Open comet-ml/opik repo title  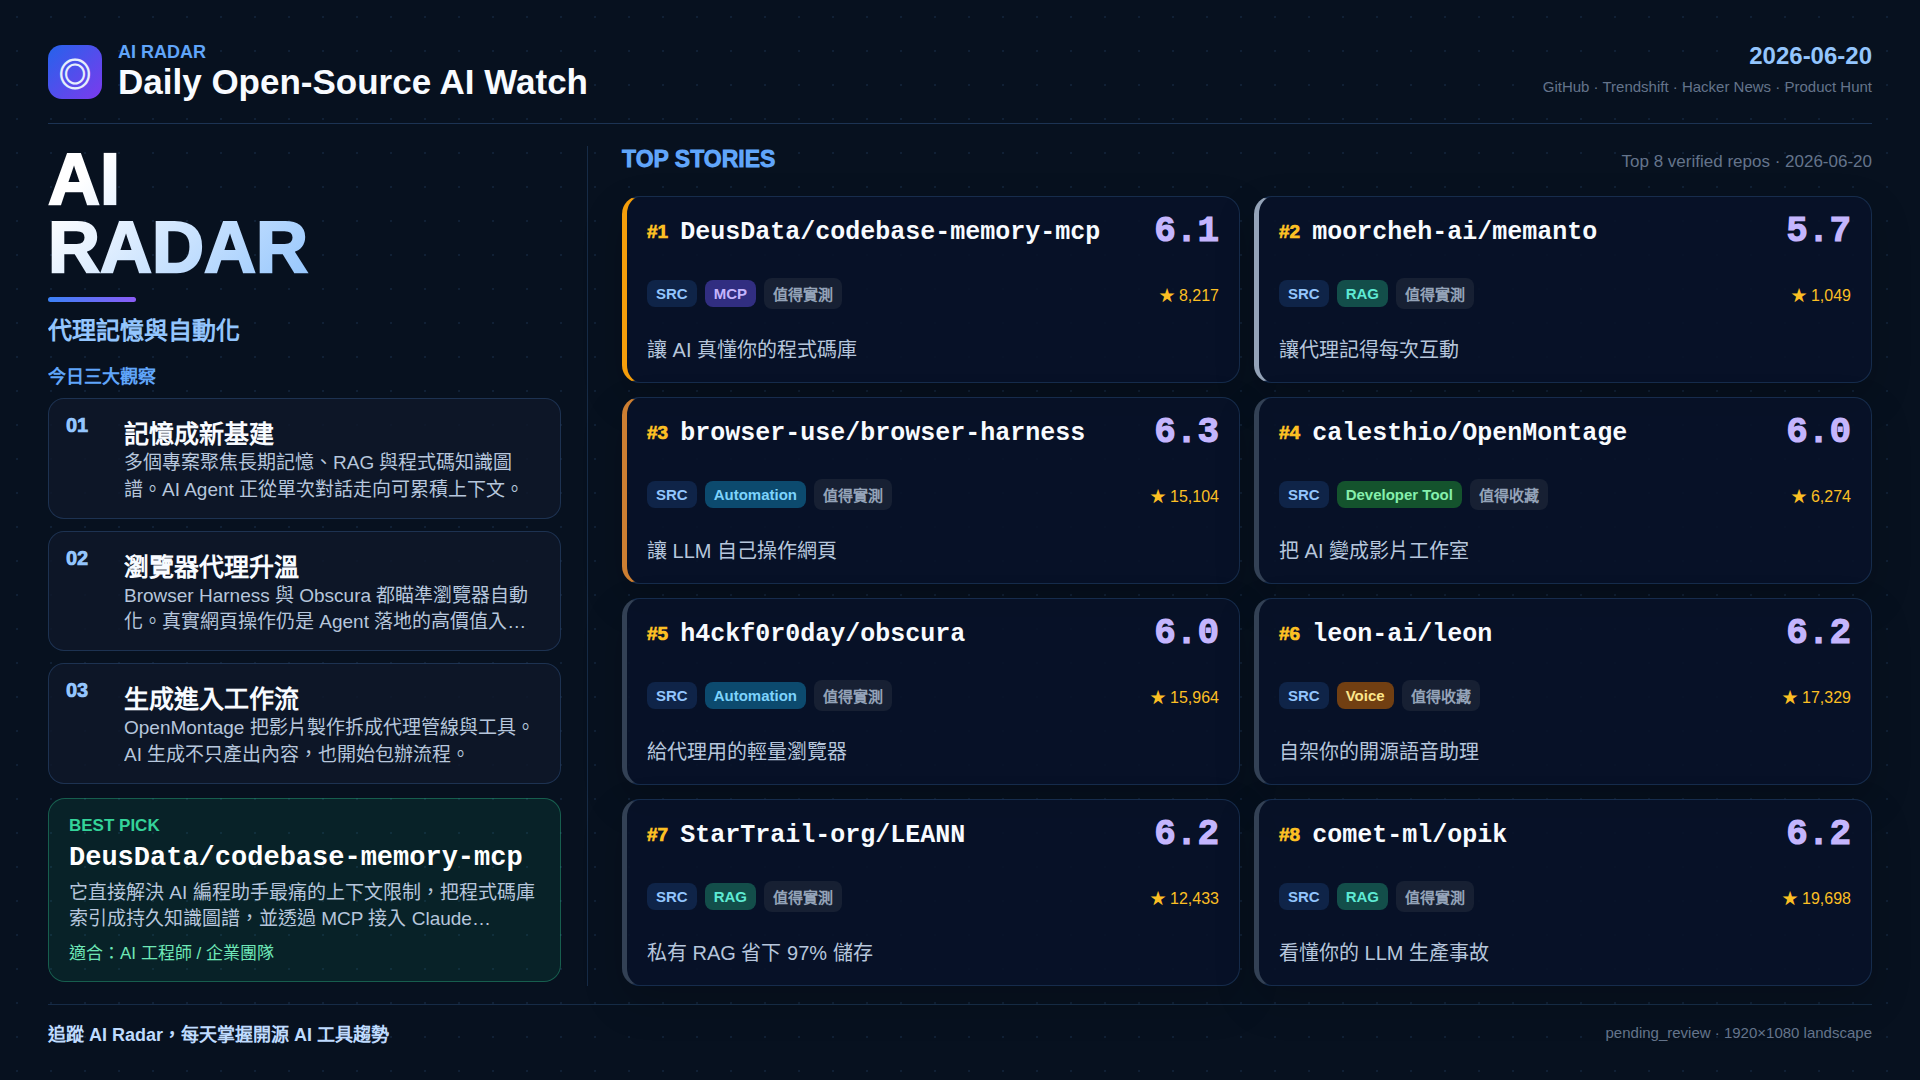point(1409,834)
